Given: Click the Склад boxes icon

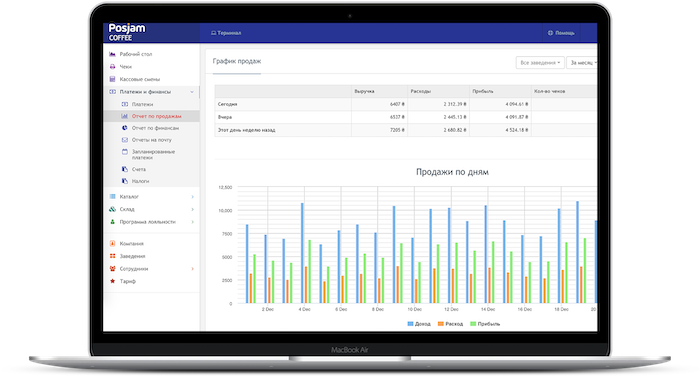Looking at the screenshot, I should point(112,209).
